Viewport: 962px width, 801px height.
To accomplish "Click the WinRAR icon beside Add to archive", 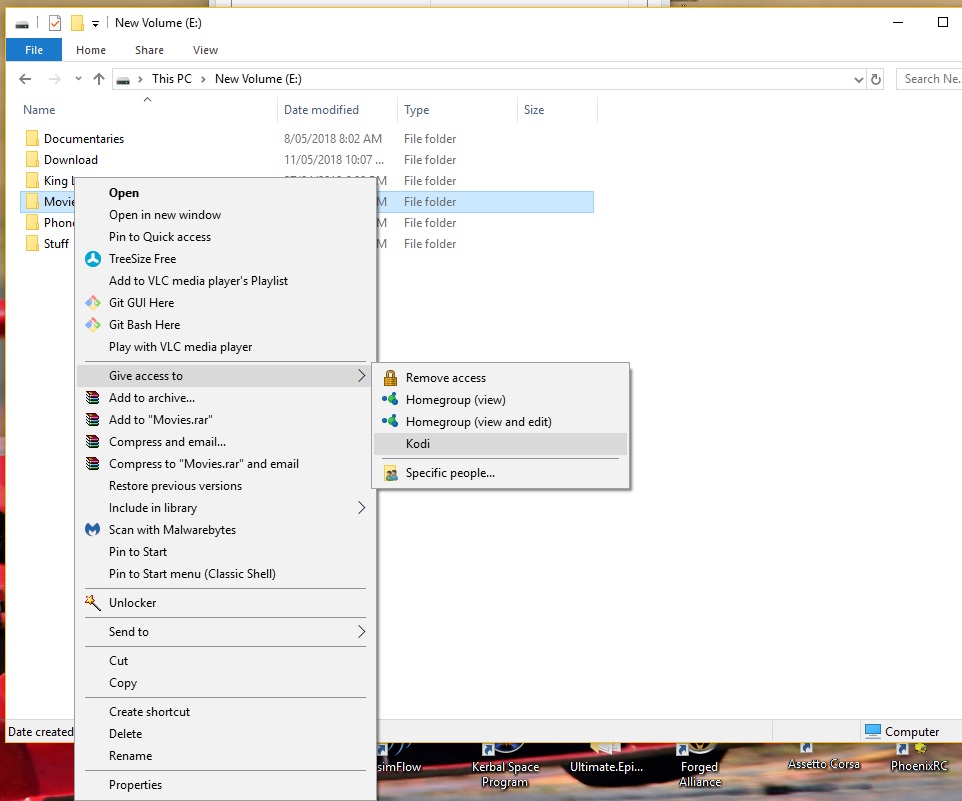I will click(92, 398).
